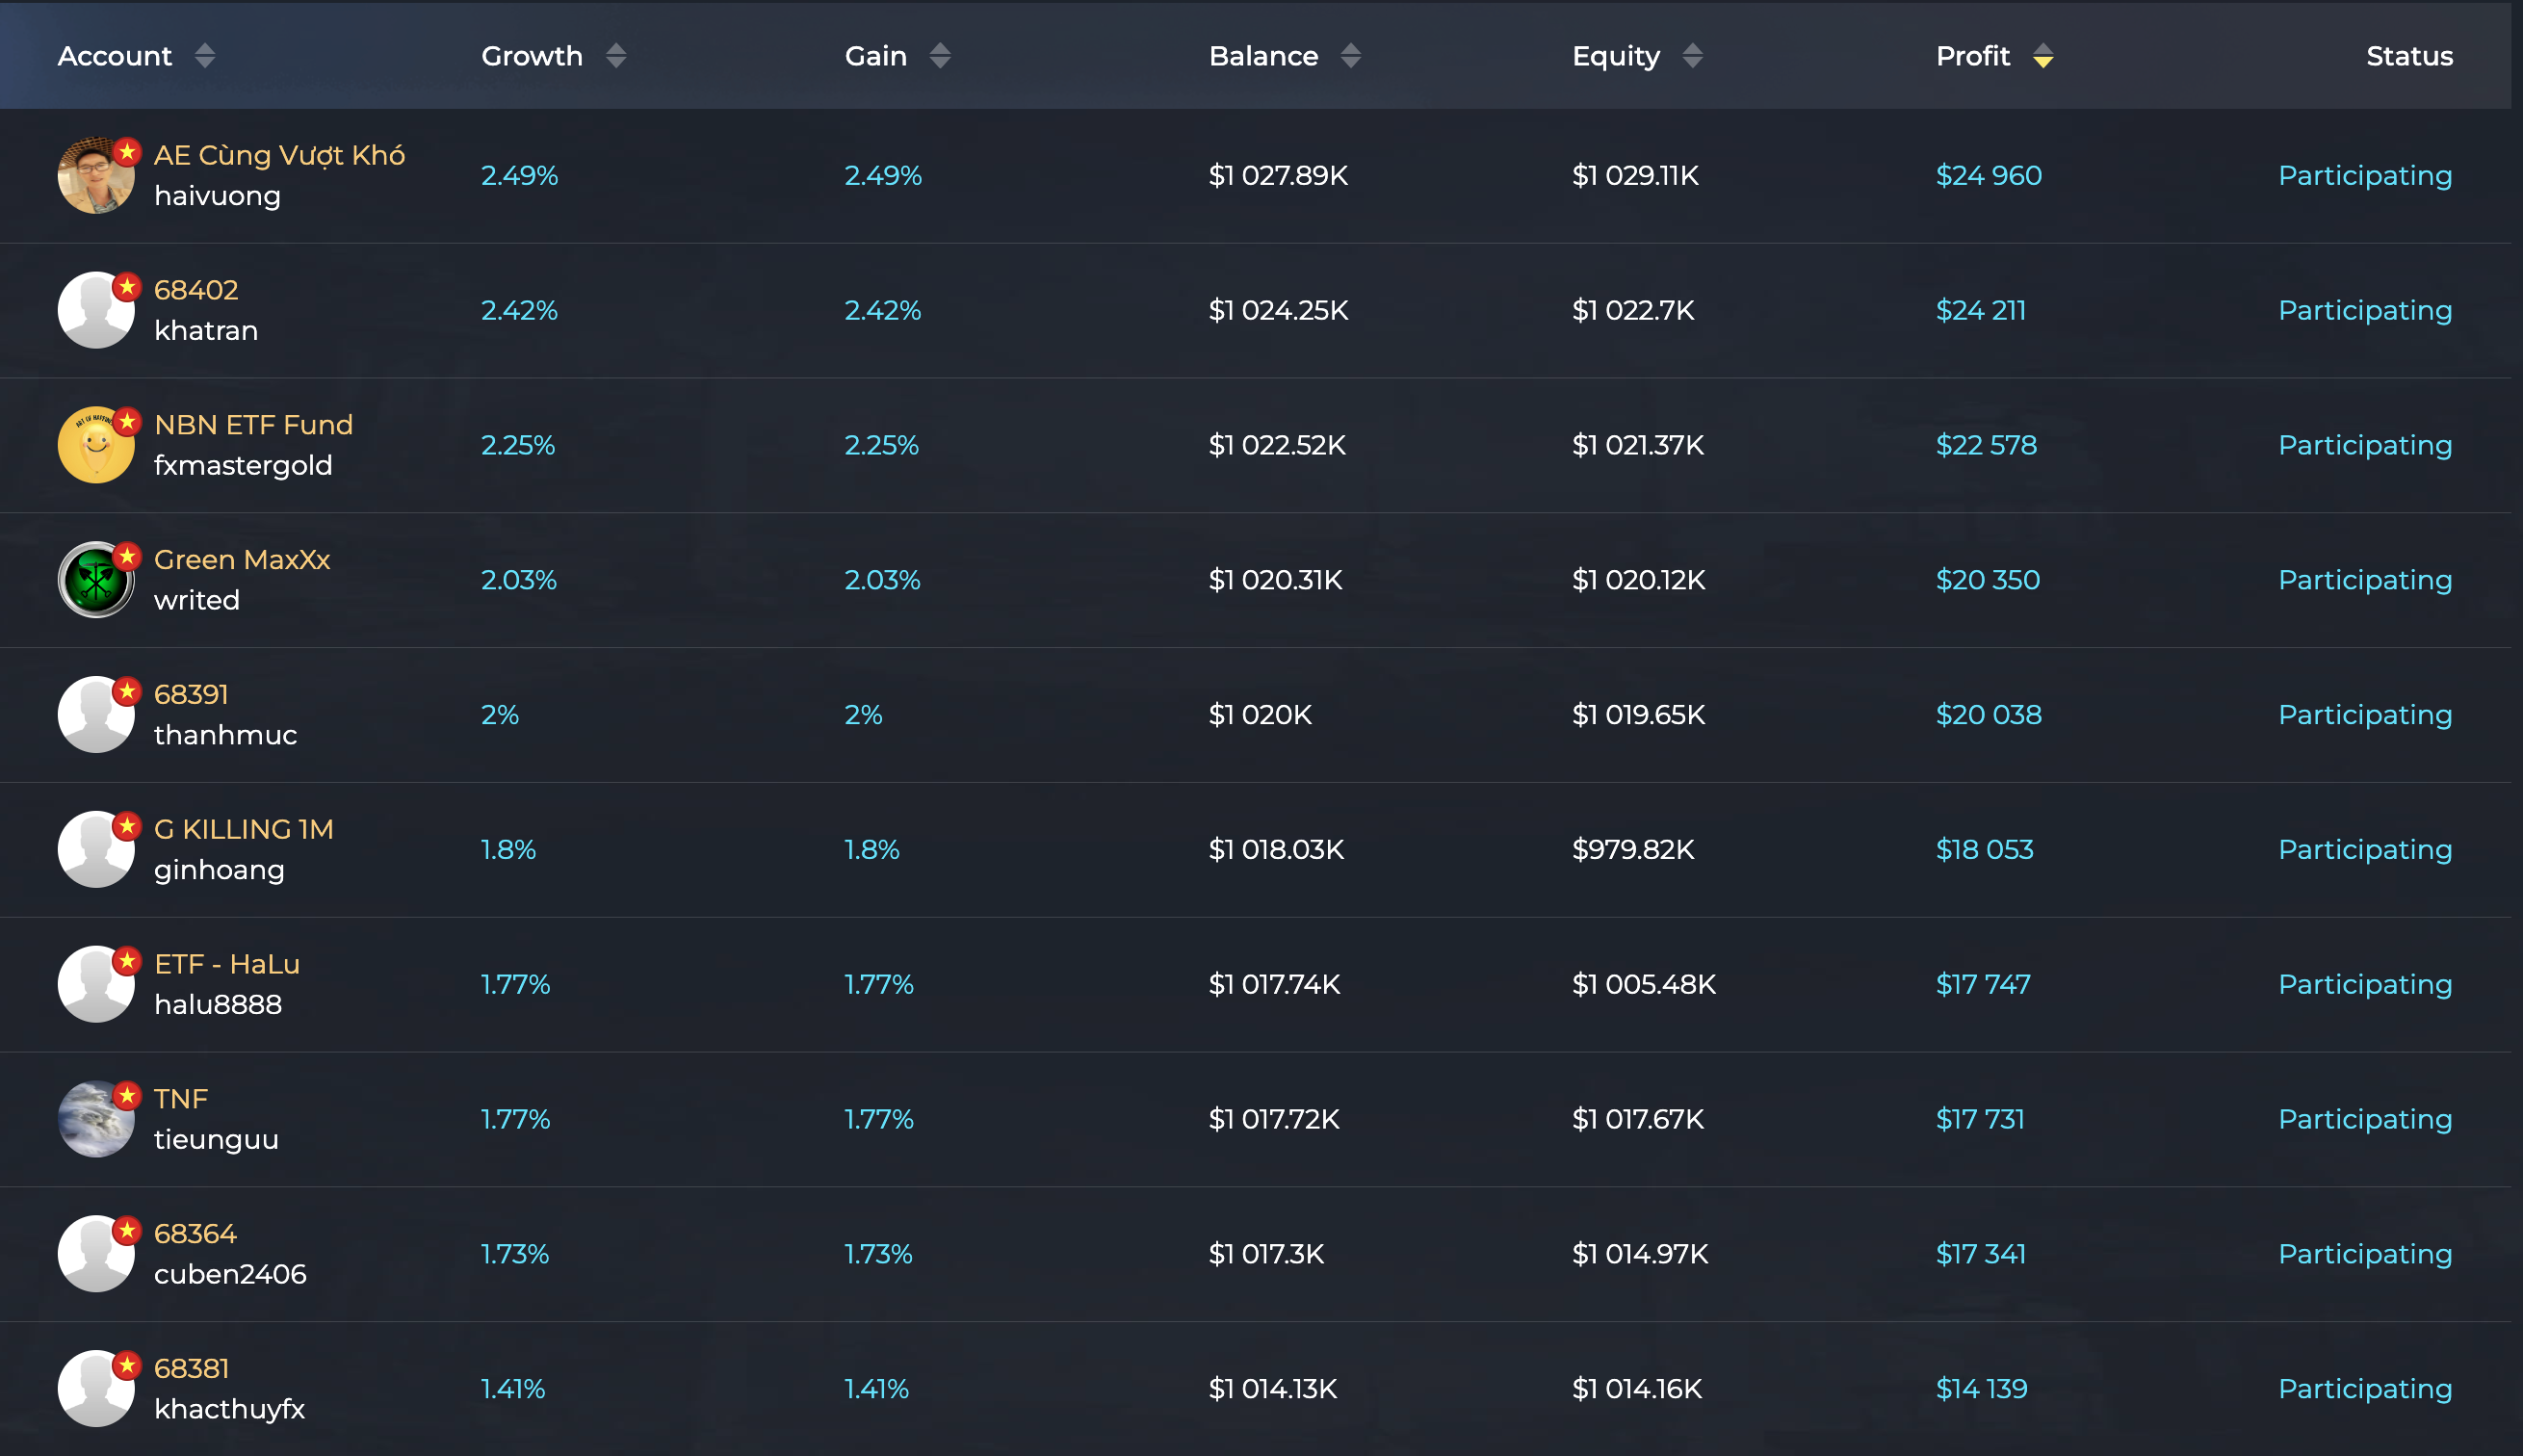The image size is (2523, 1456).
Task: Open writed's green emblem avatar
Action: (x=96, y=580)
